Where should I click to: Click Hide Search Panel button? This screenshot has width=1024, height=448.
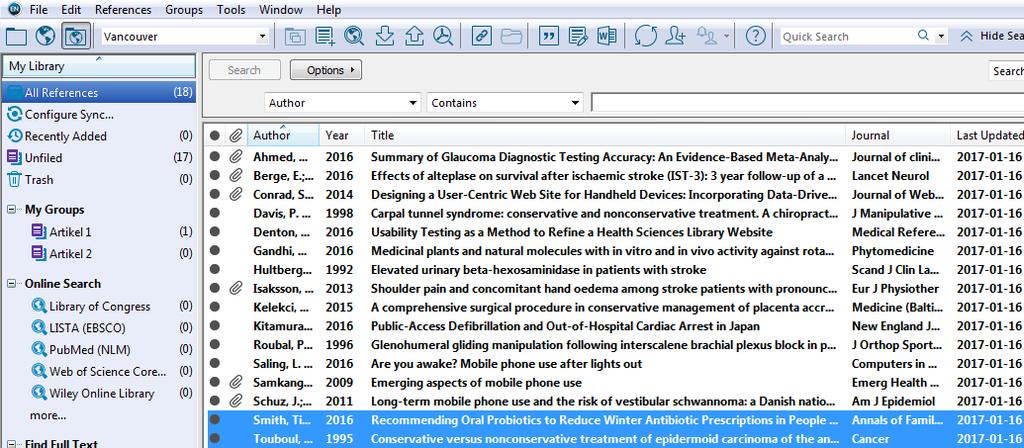pos(991,37)
